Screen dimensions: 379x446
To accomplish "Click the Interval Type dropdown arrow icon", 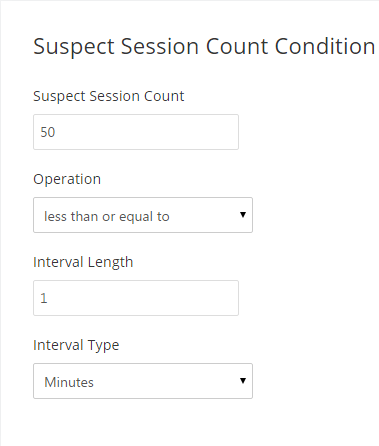I will click(x=243, y=381).
